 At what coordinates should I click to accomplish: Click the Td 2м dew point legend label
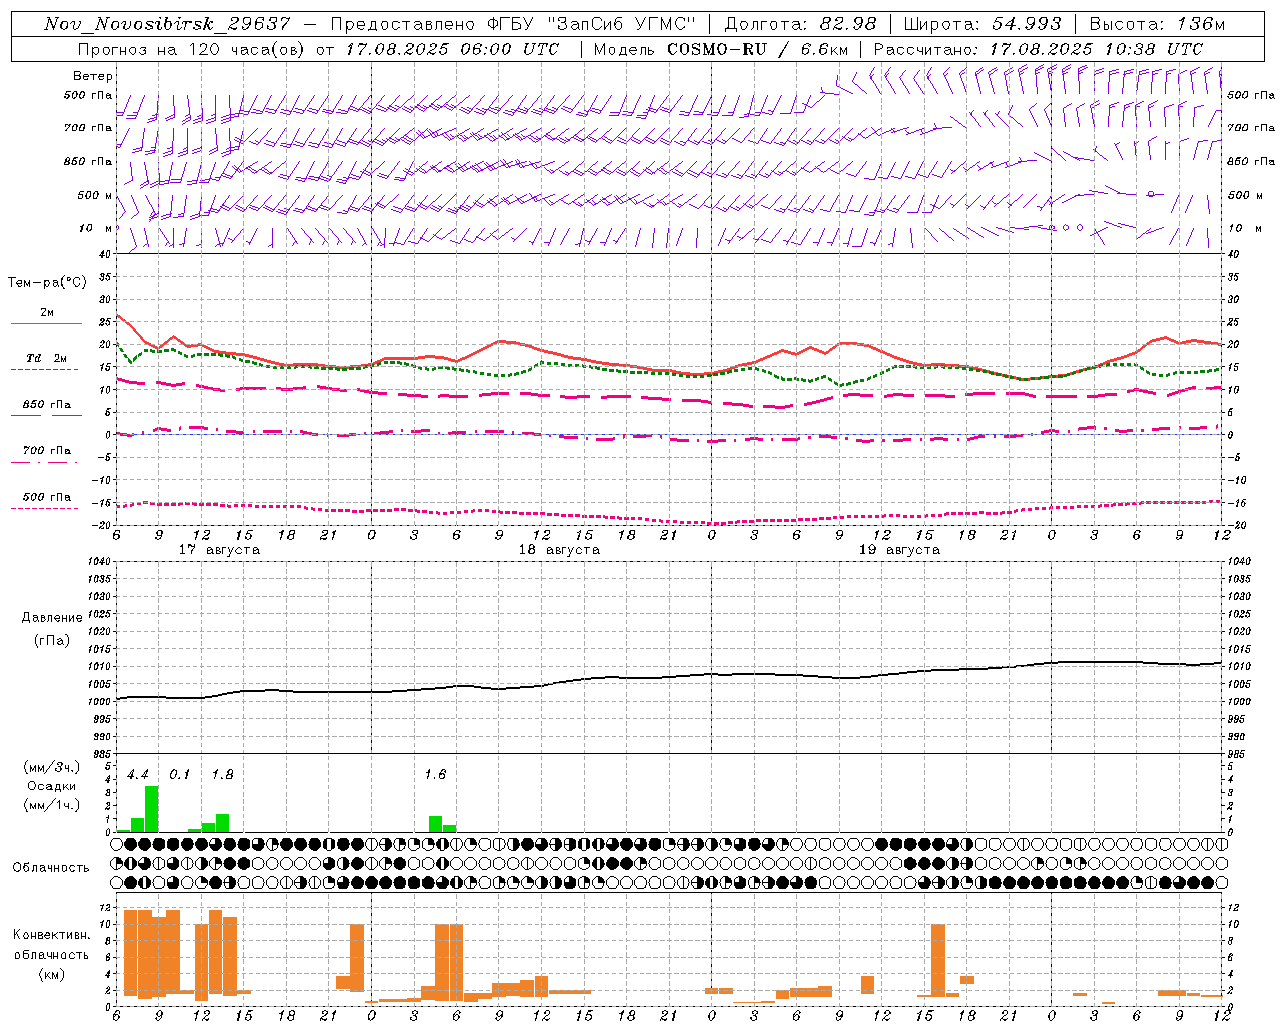[x=47, y=358]
